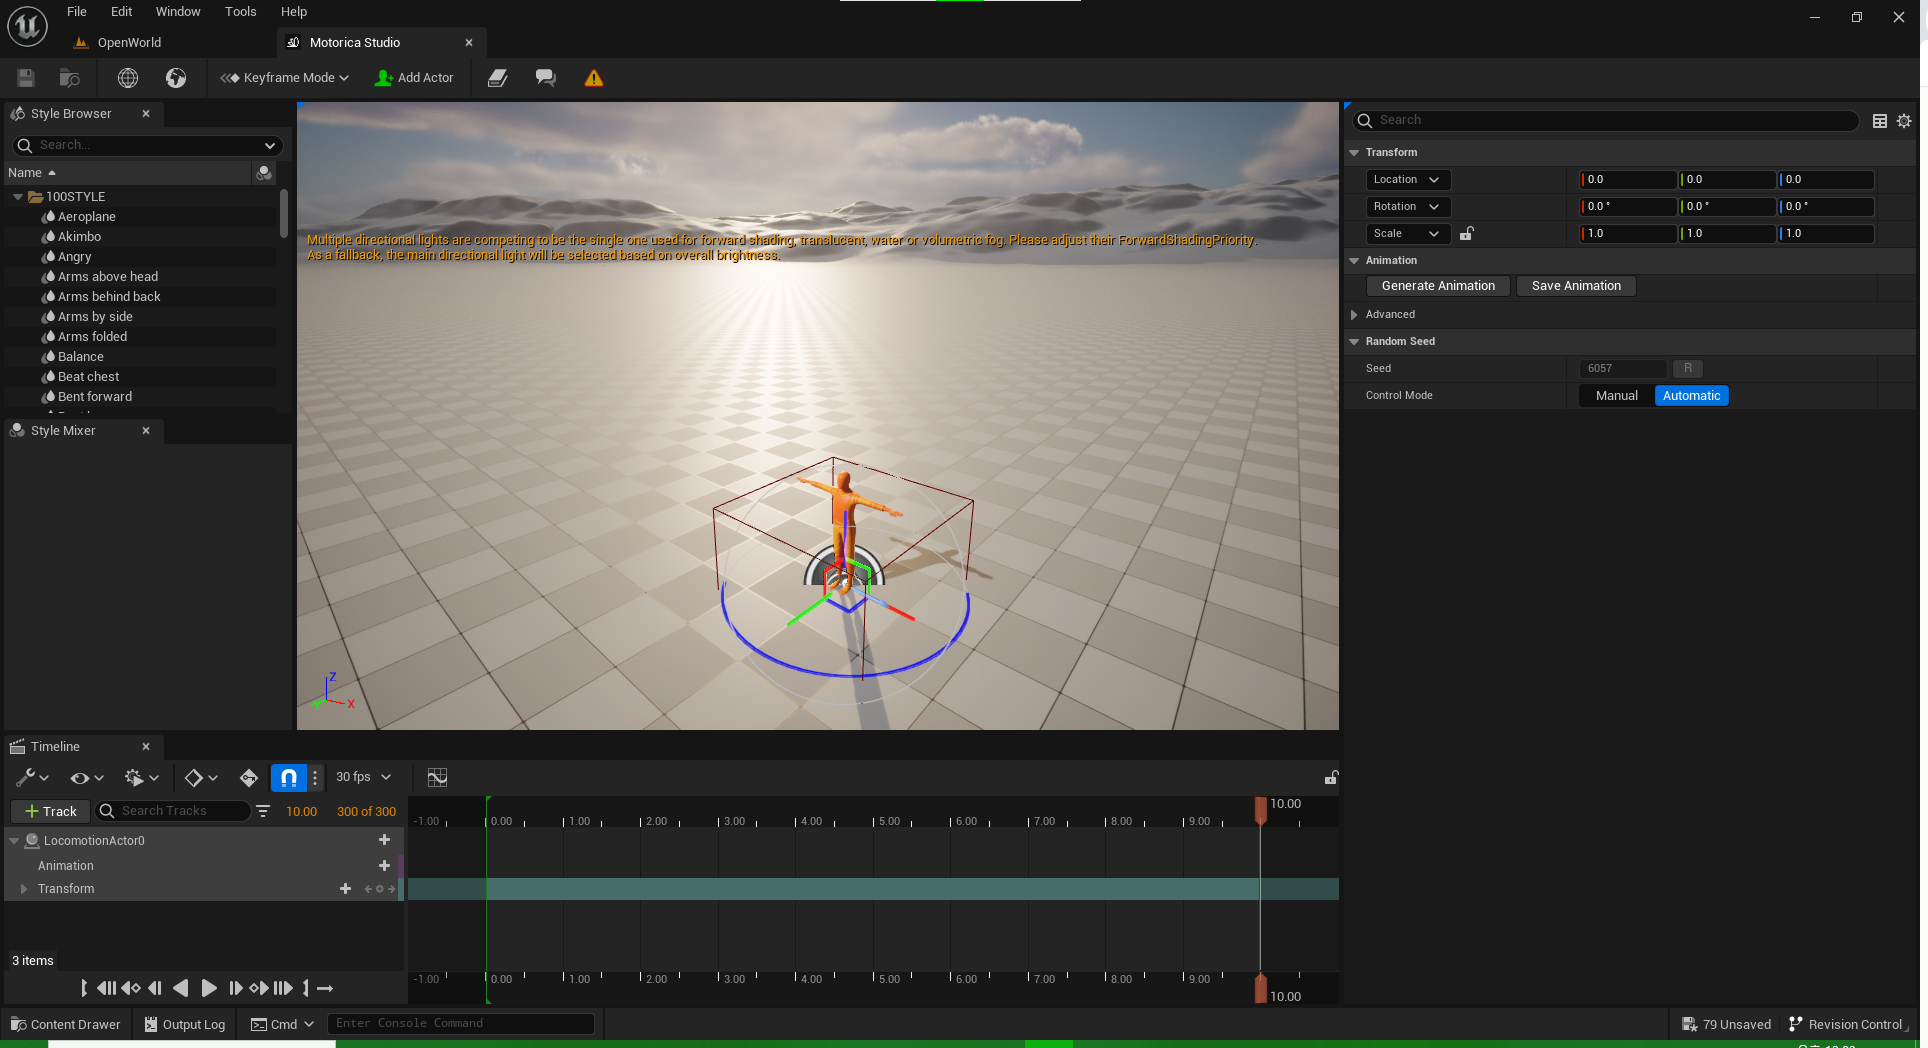Click the eraser toolbar icon
Image resolution: width=1928 pixels, height=1048 pixels.
point(498,78)
